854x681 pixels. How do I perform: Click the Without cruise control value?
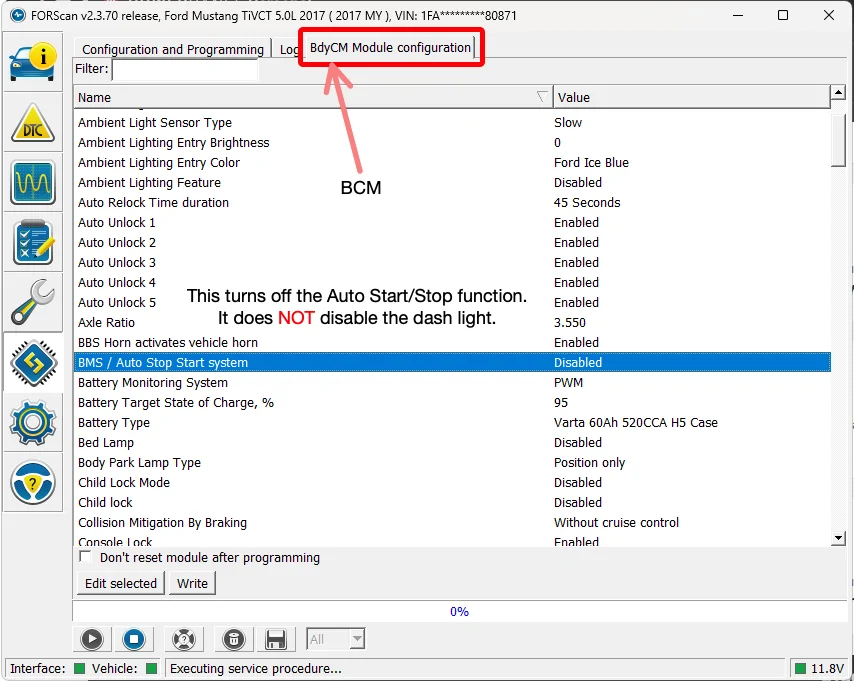pyautogui.click(x=616, y=522)
